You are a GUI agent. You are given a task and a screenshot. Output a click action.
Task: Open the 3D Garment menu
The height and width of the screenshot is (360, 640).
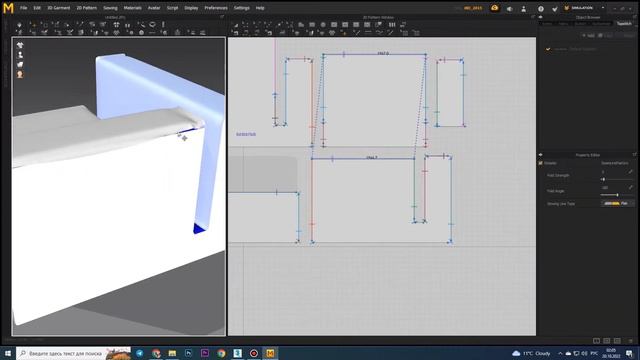[x=59, y=8]
